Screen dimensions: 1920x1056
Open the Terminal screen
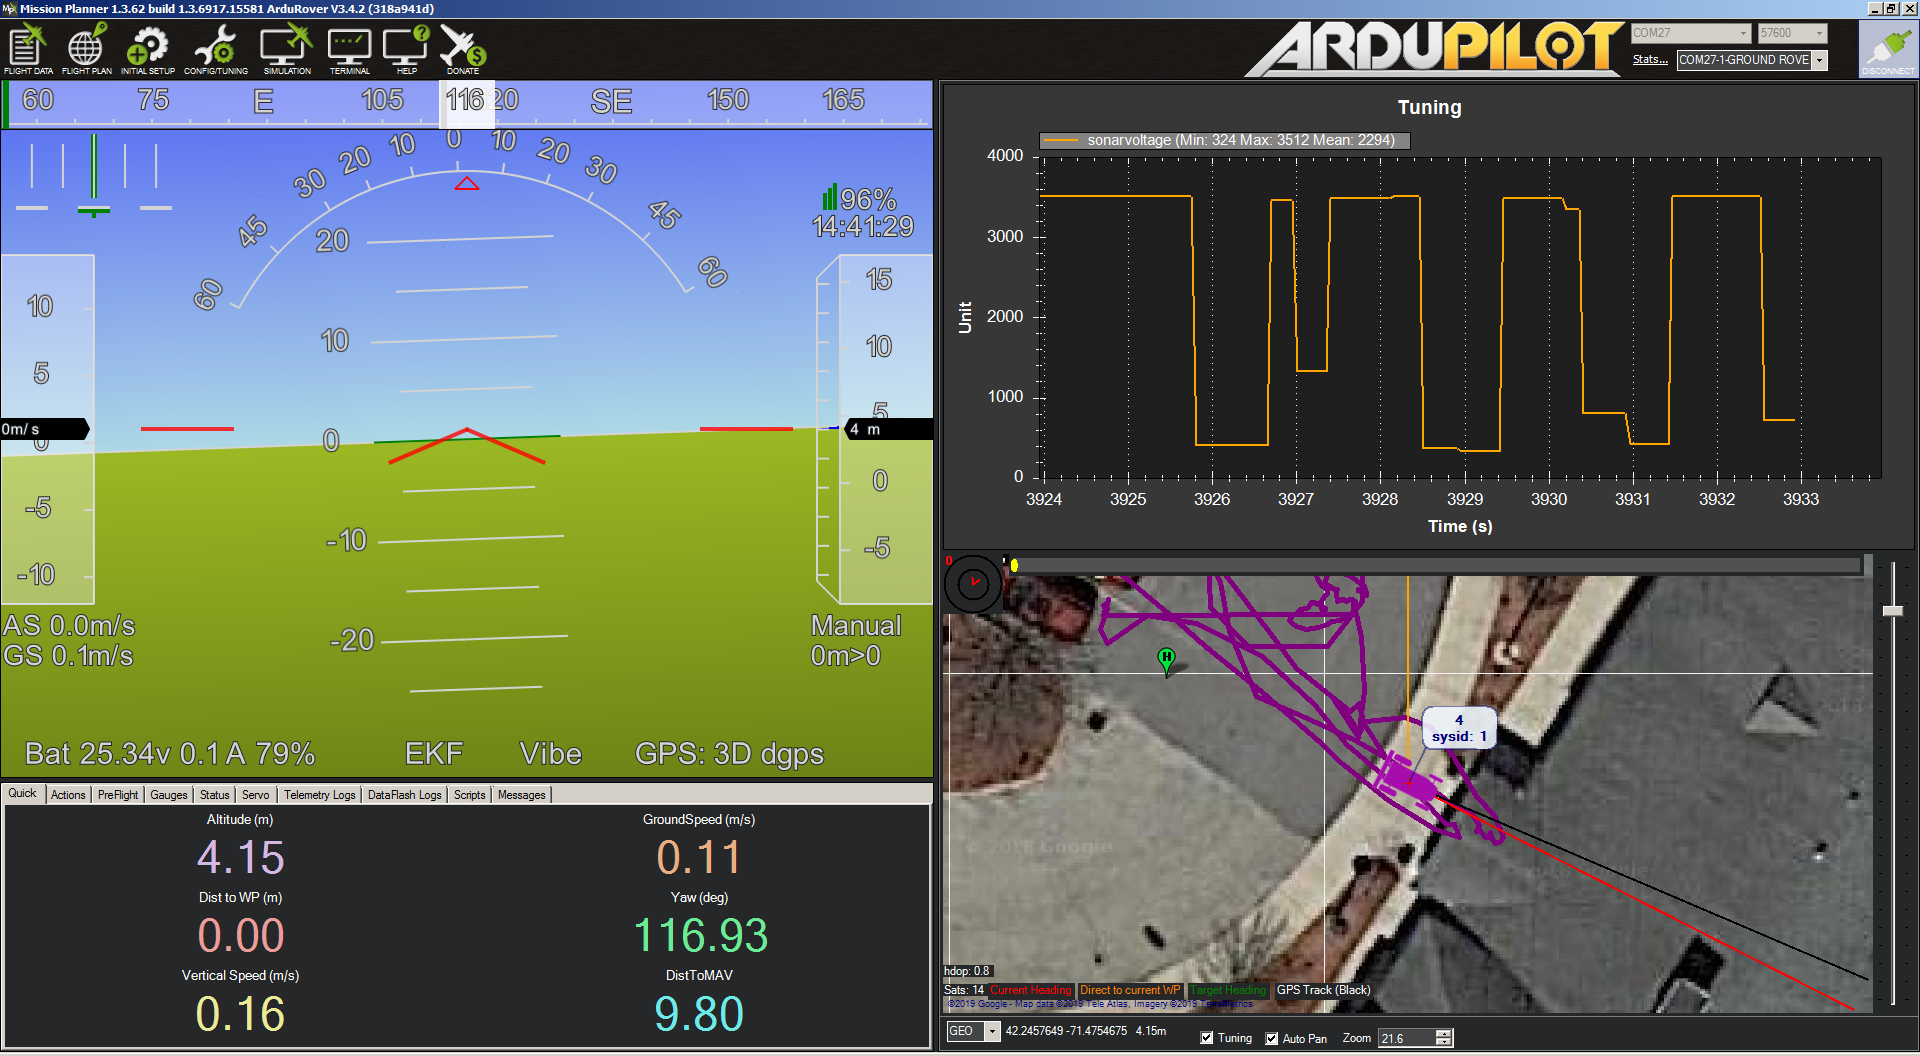point(349,50)
